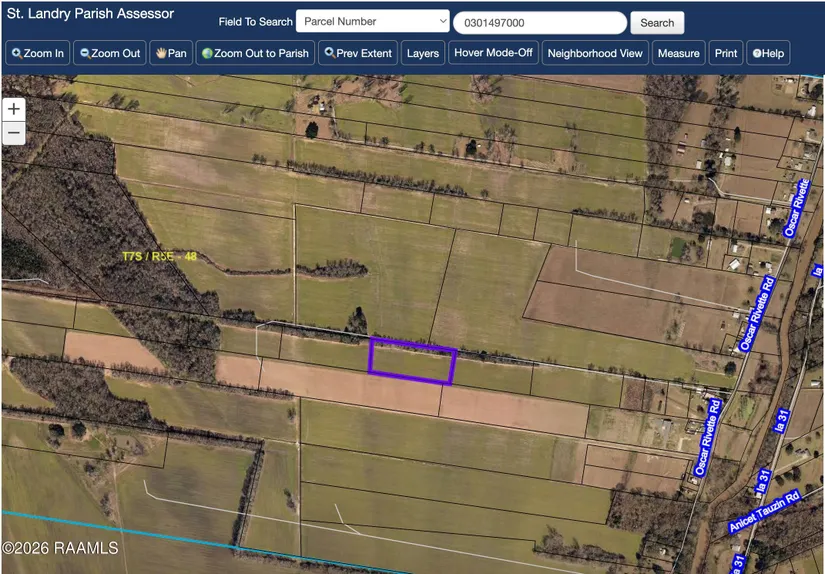Go back using Prev Extent tool
This screenshot has width=825, height=574.
click(358, 53)
